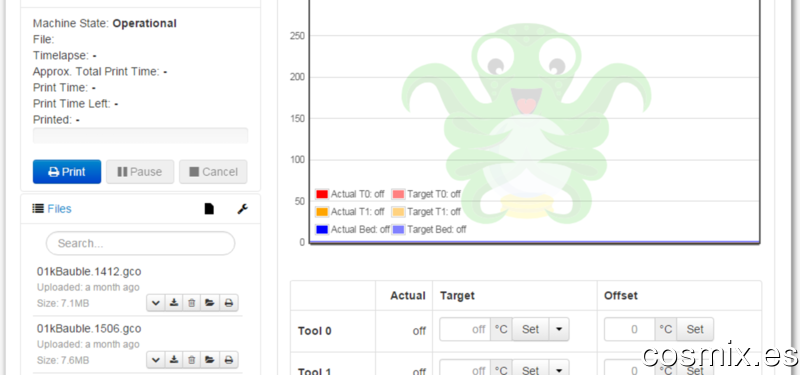Click the blue Actual Bed legend swatch
The image size is (800, 375).
click(x=322, y=230)
